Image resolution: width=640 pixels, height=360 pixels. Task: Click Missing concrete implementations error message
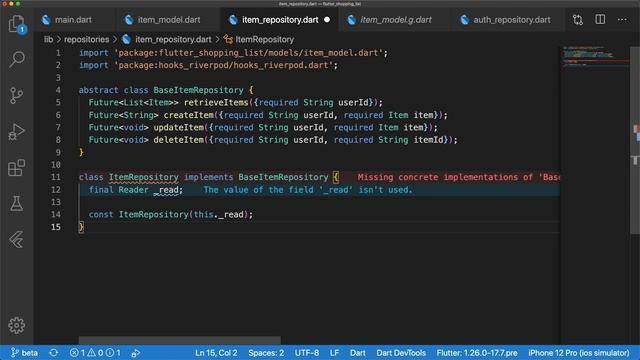tap(458, 177)
